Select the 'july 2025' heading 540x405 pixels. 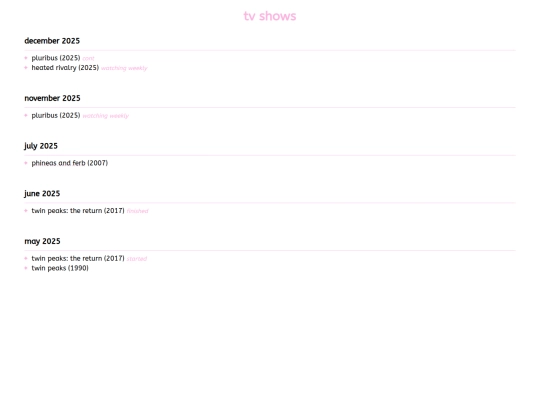click(x=41, y=146)
